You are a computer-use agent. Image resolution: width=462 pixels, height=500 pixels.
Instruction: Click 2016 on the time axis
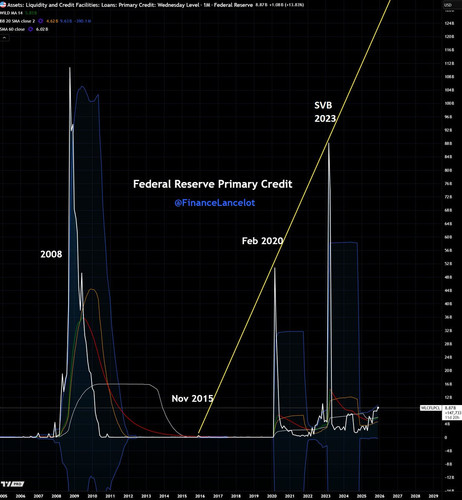[200, 496]
